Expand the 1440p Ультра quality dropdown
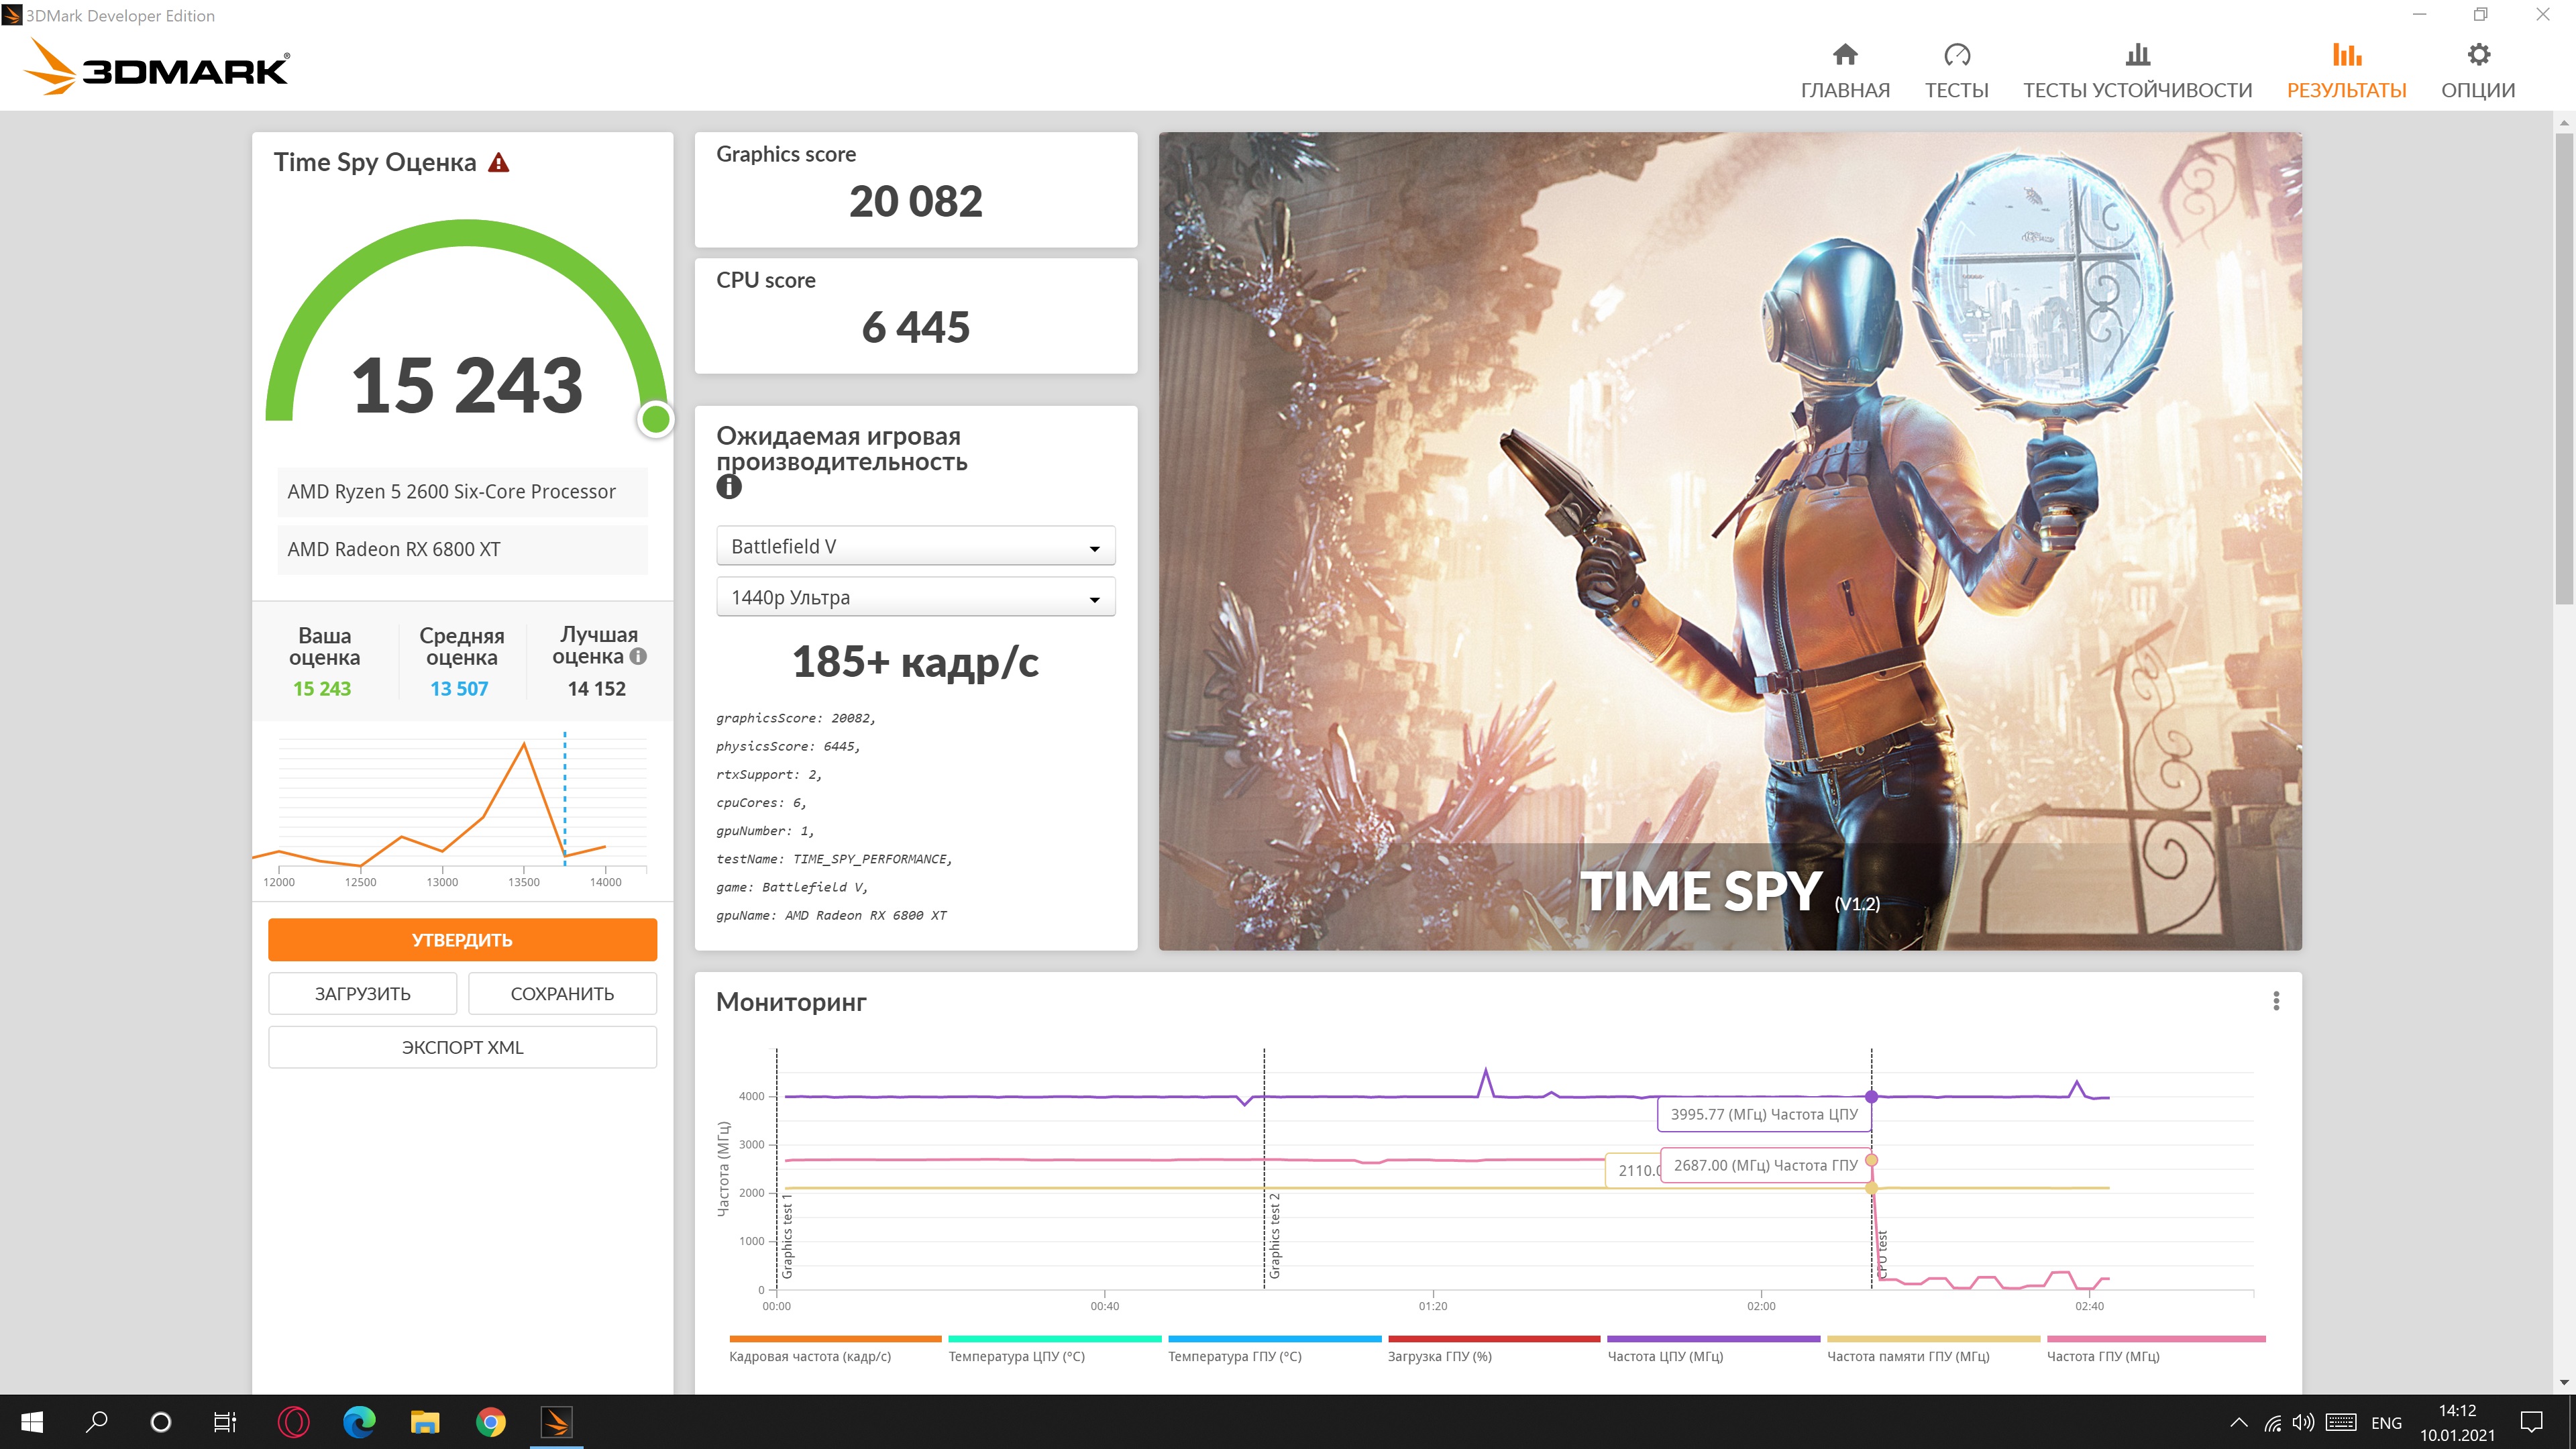This screenshot has width=2576, height=1449. pos(915,598)
